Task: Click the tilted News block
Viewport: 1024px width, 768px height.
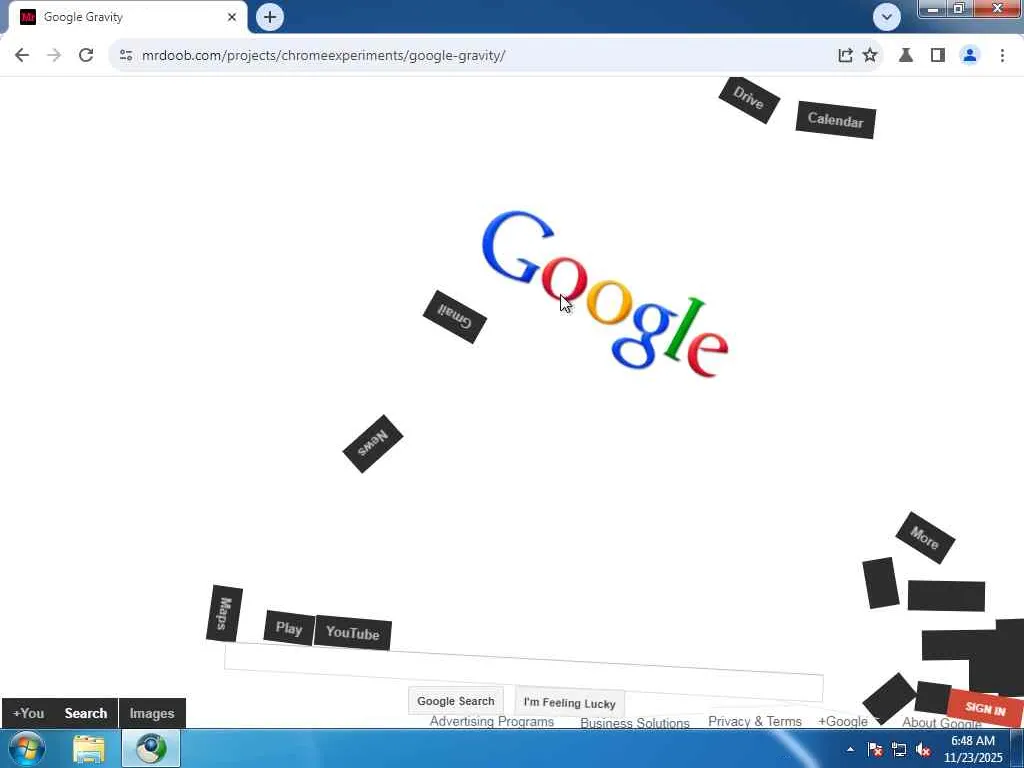Action: tap(373, 443)
